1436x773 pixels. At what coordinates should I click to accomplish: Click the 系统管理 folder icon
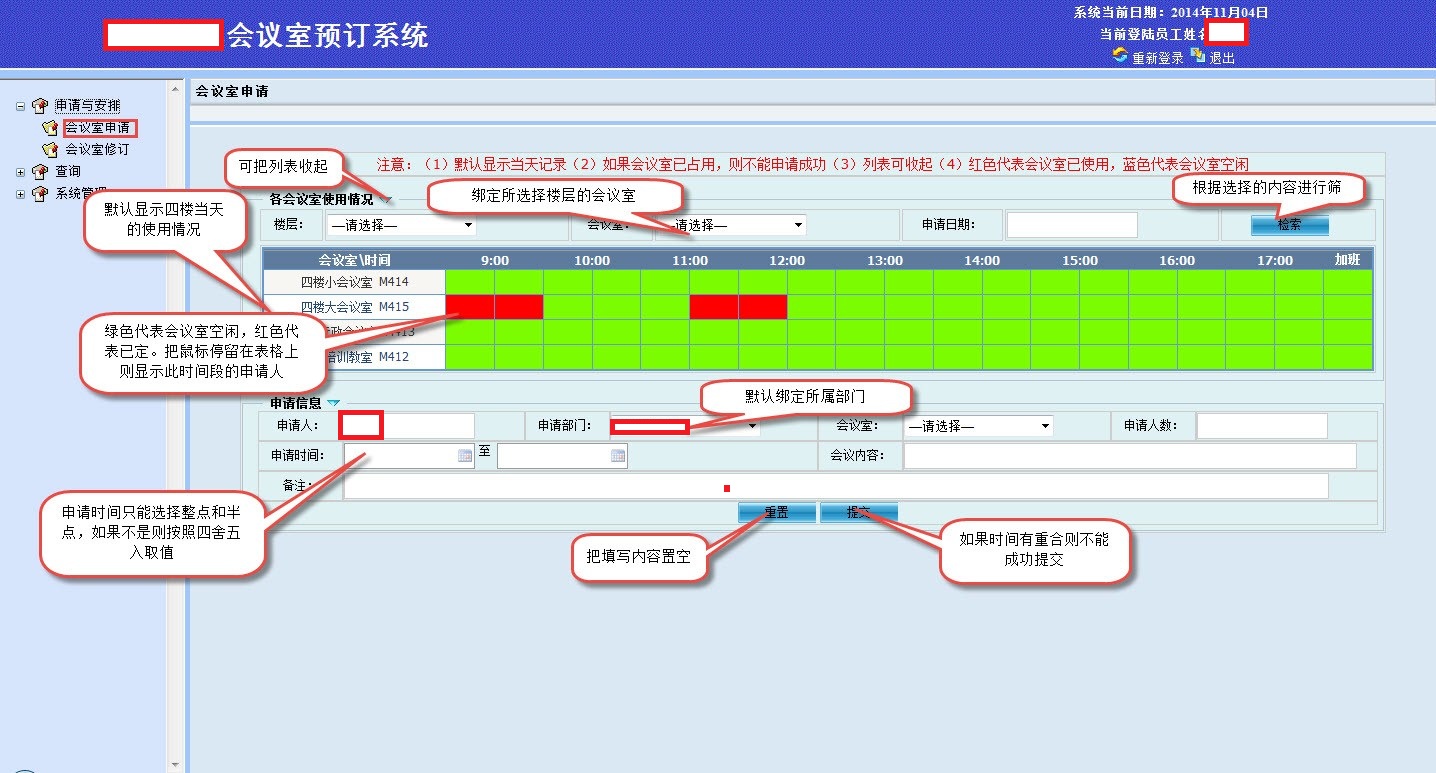tap(40, 194)
